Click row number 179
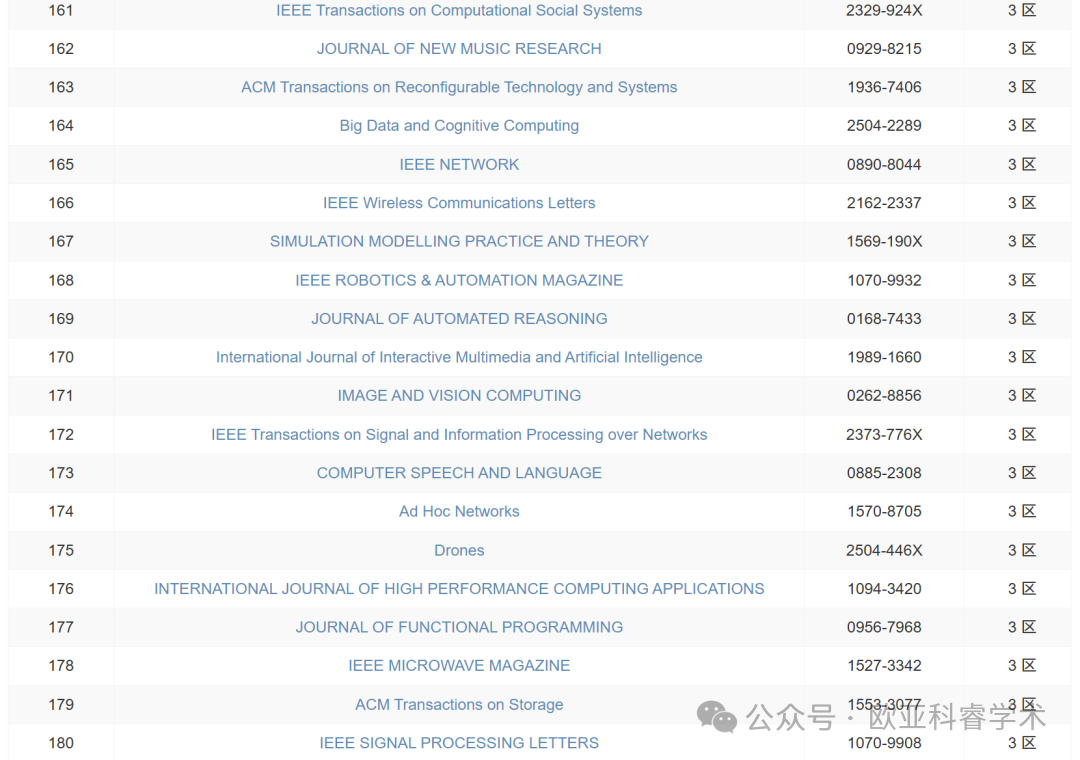1080x760 pixels. coord(61,705)
